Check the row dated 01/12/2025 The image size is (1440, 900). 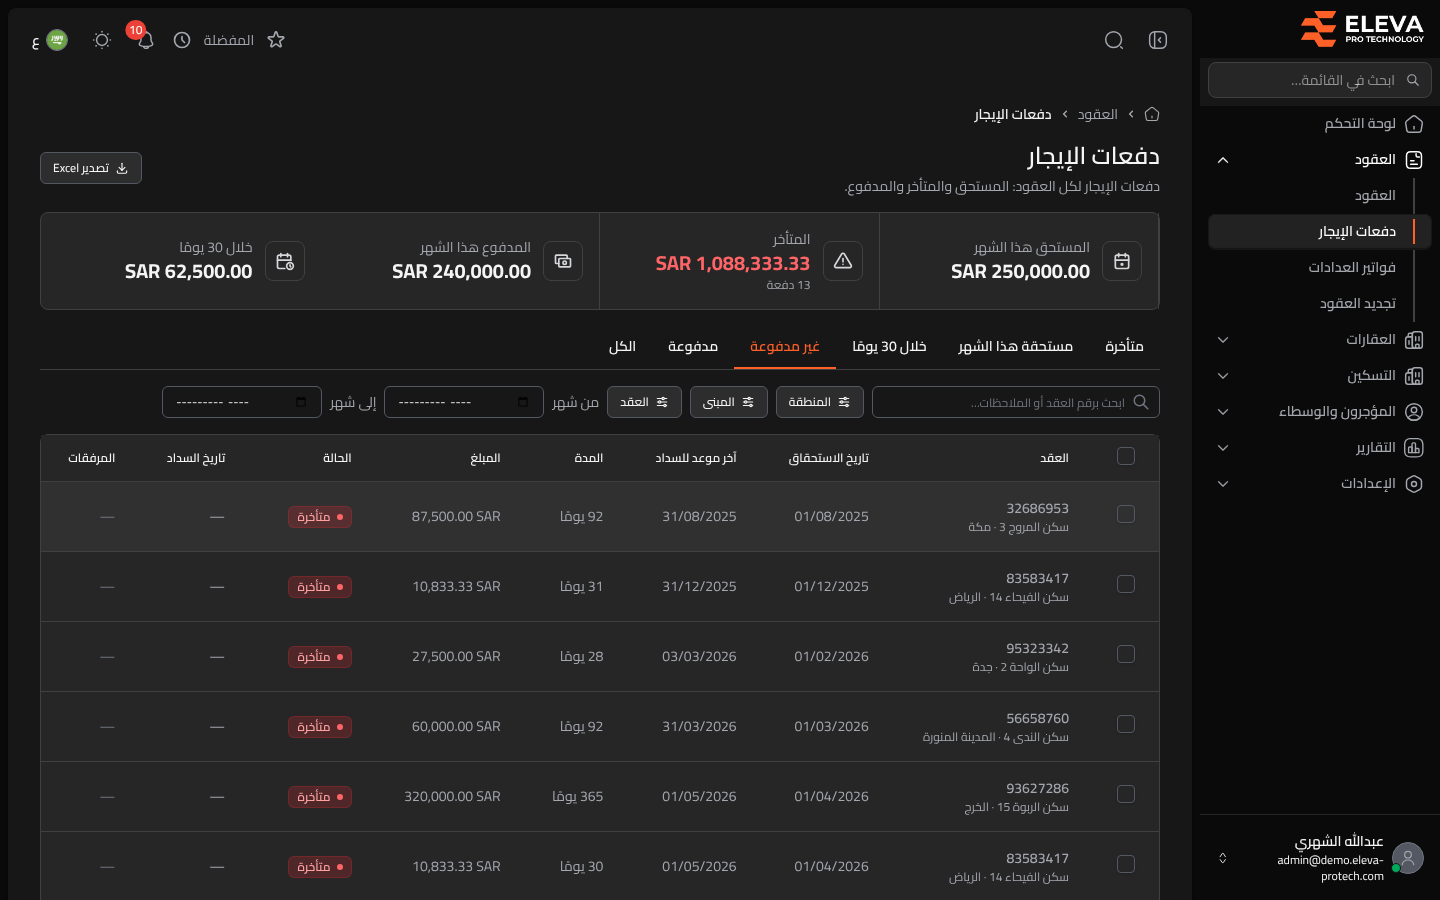[x=1126, y=584]
